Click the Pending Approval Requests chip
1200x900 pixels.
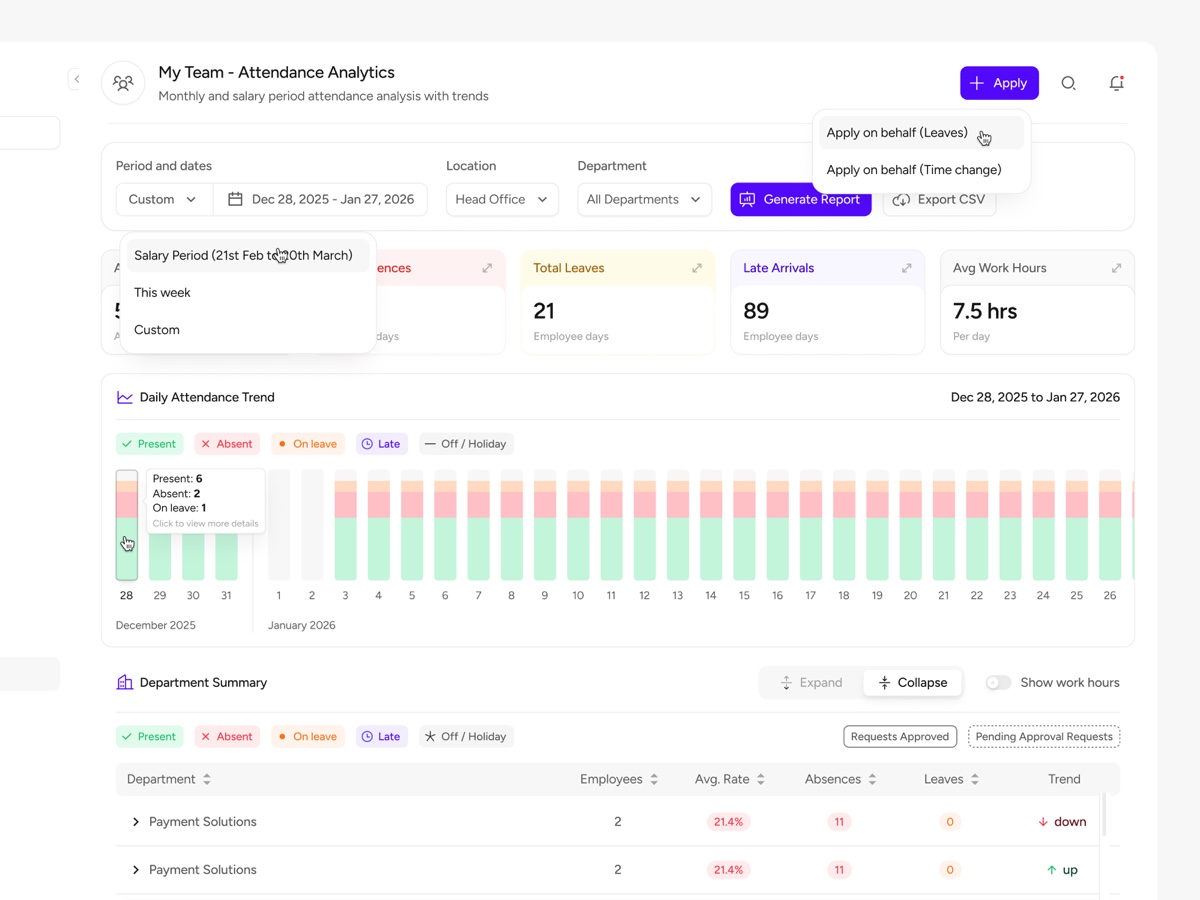coord(1044,736)
